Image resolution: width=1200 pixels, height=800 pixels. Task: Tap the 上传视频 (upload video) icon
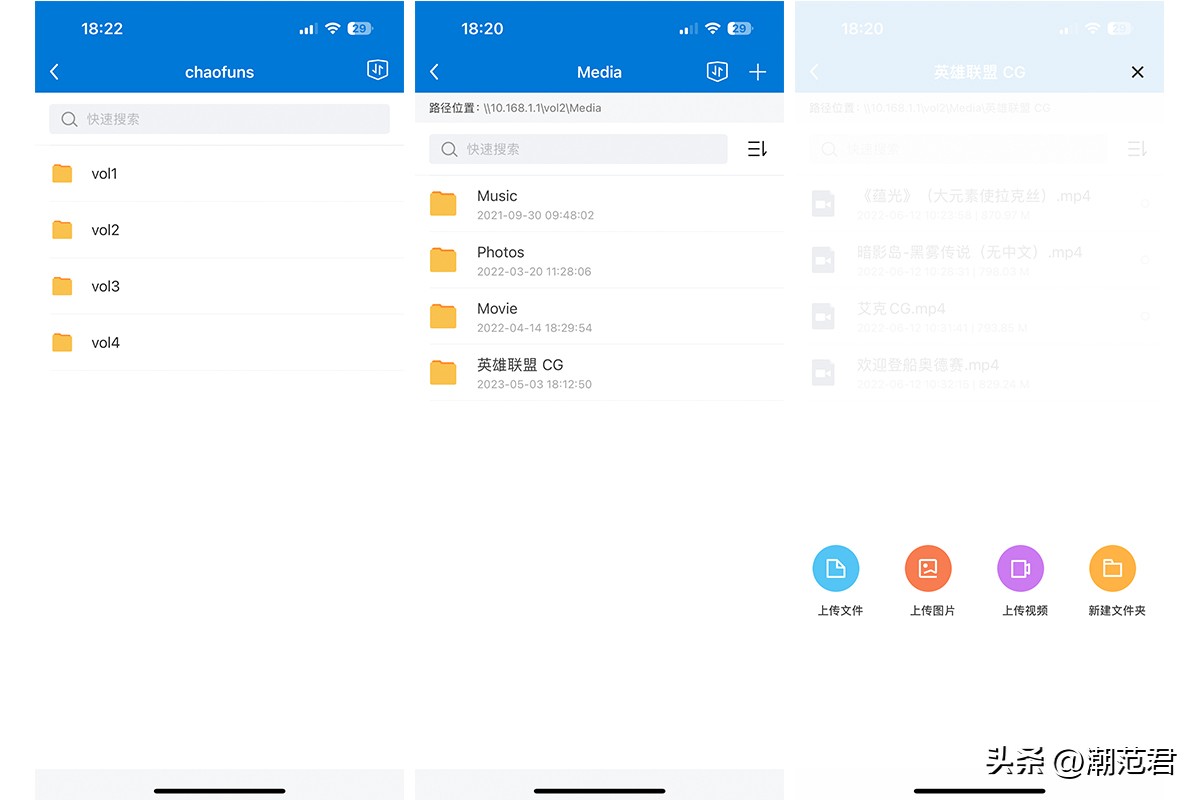point(1021,567)
